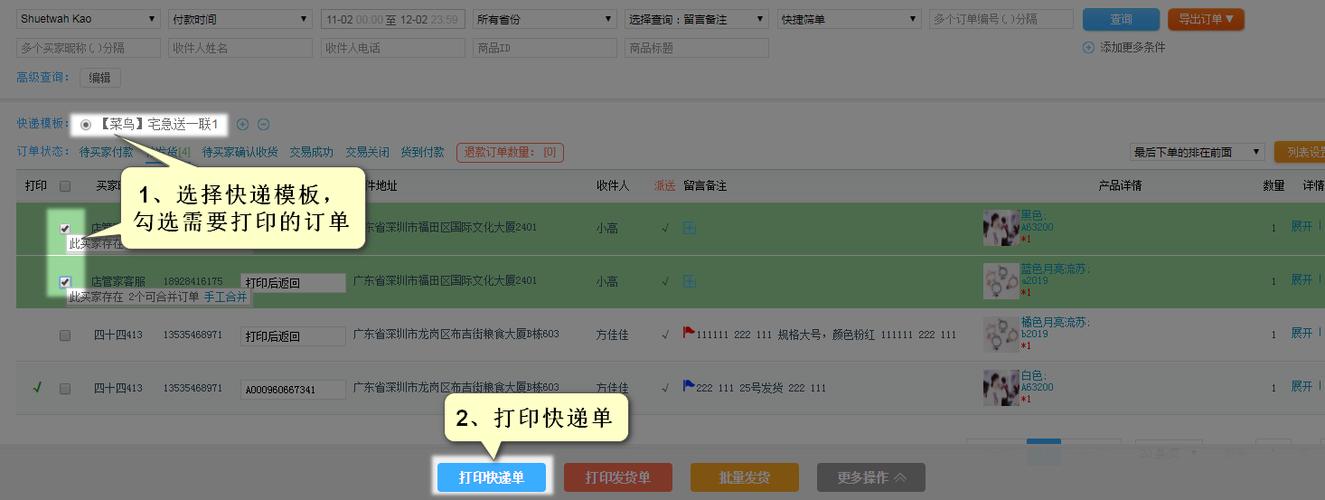Click the blue flag in the 白色 A63200 row
This screenshot has width=1325, height=500.
[689, 385]
